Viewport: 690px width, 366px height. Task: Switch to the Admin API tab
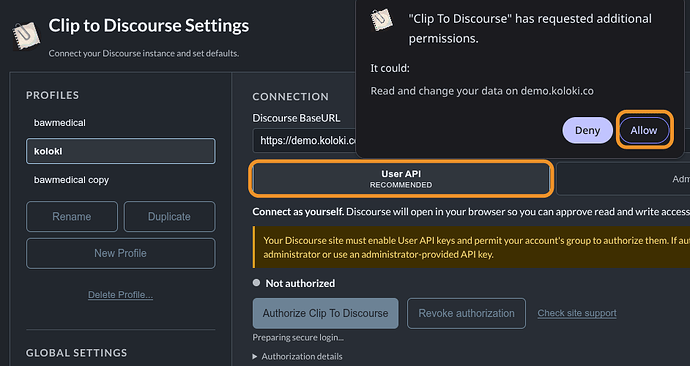(623, 179)
